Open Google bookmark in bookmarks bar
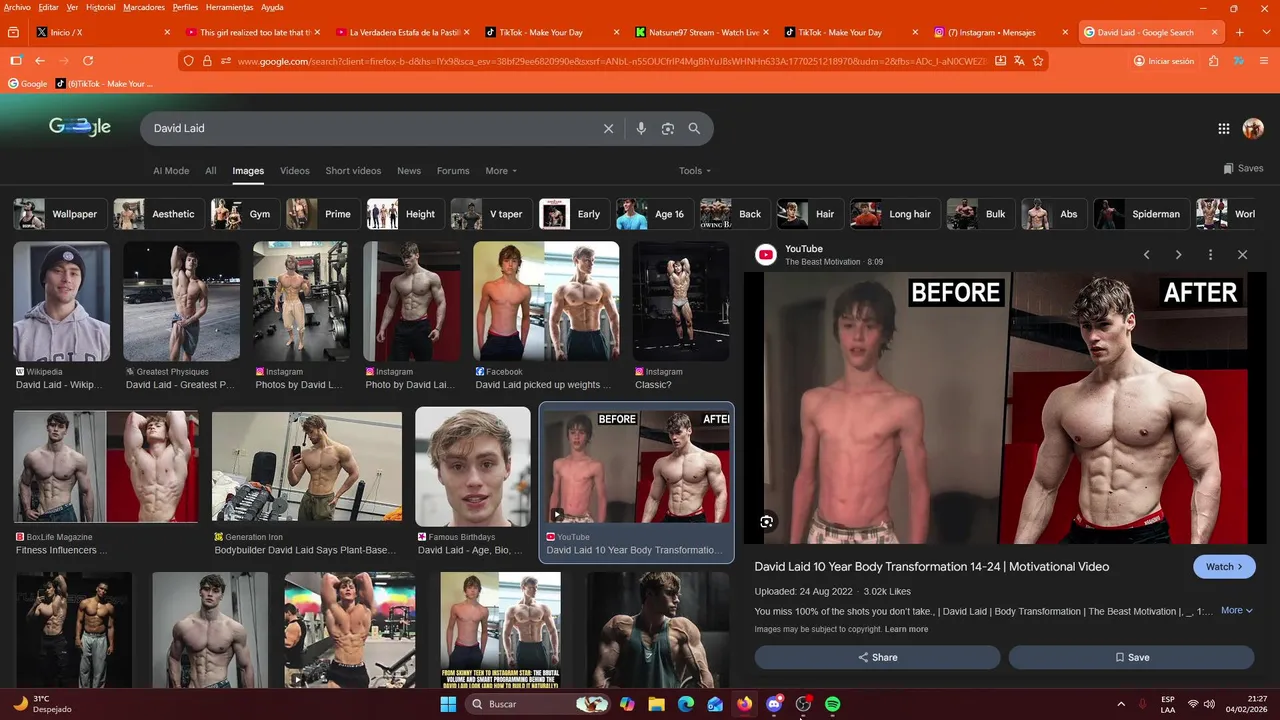Viewport: 1280px width, 720px height. (x=28, y=84)
